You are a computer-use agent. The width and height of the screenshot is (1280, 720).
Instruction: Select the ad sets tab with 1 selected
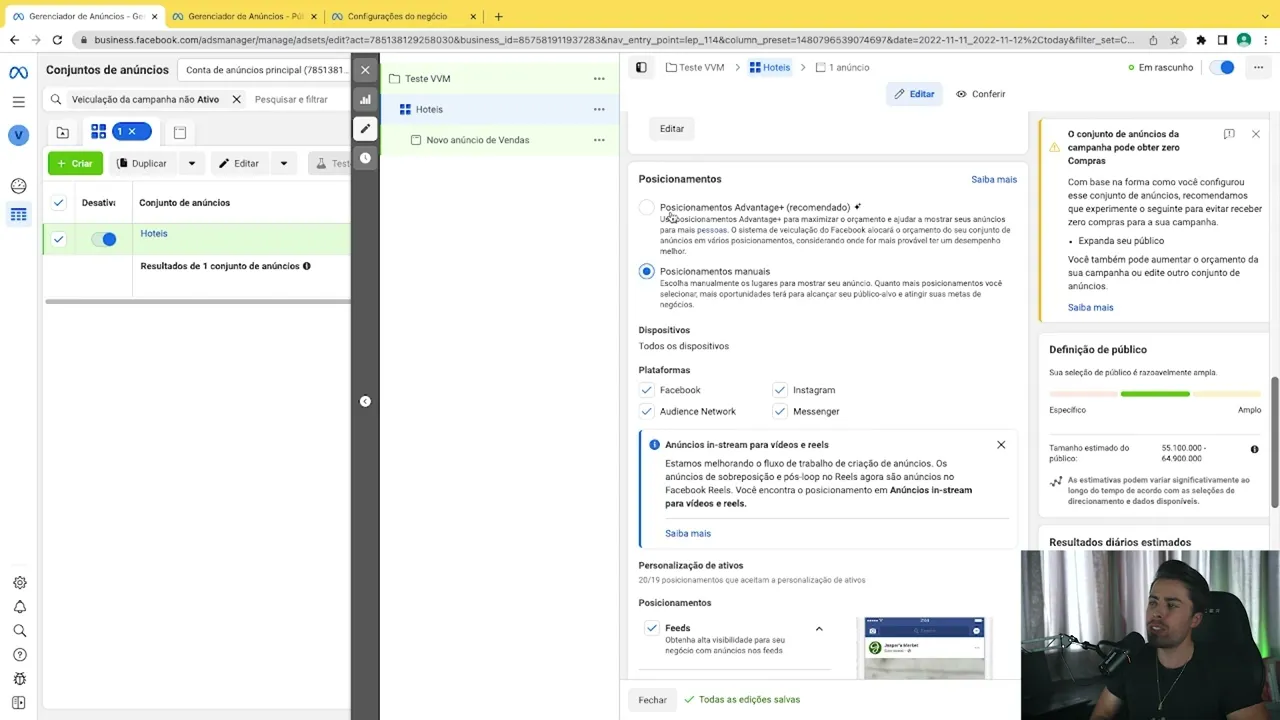click(120, 132)
